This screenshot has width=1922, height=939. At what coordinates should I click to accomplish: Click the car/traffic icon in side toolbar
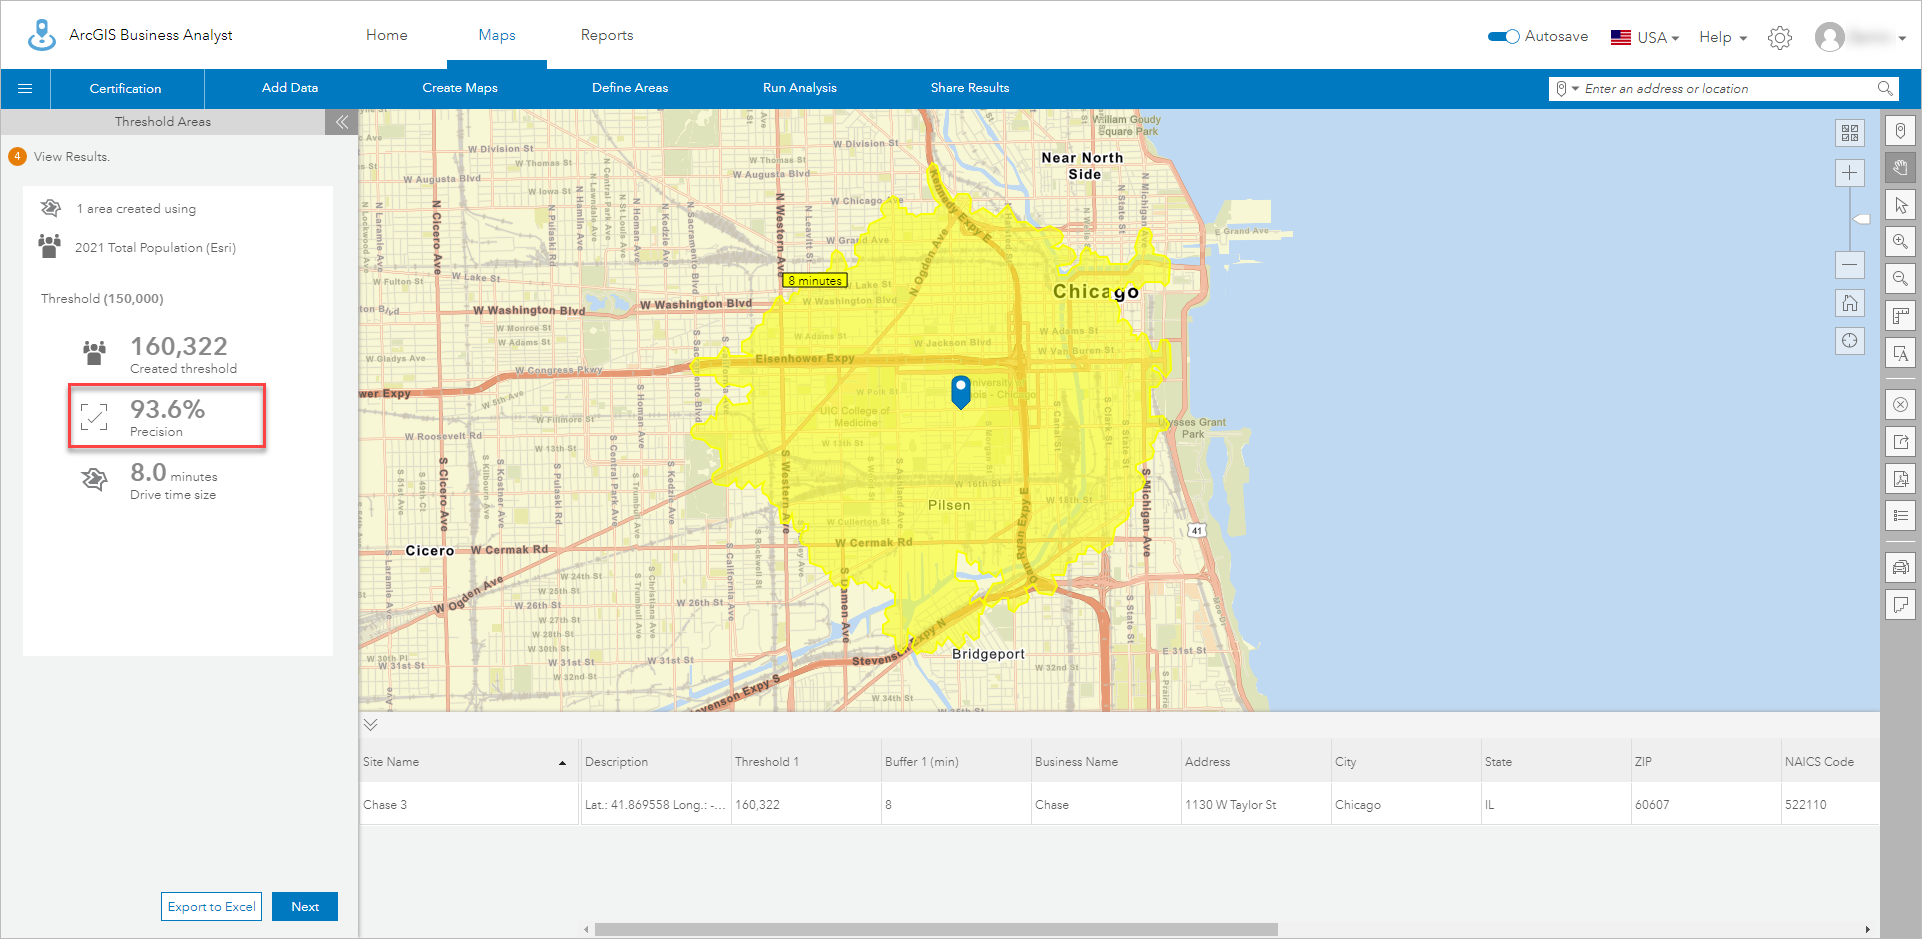1900,568
